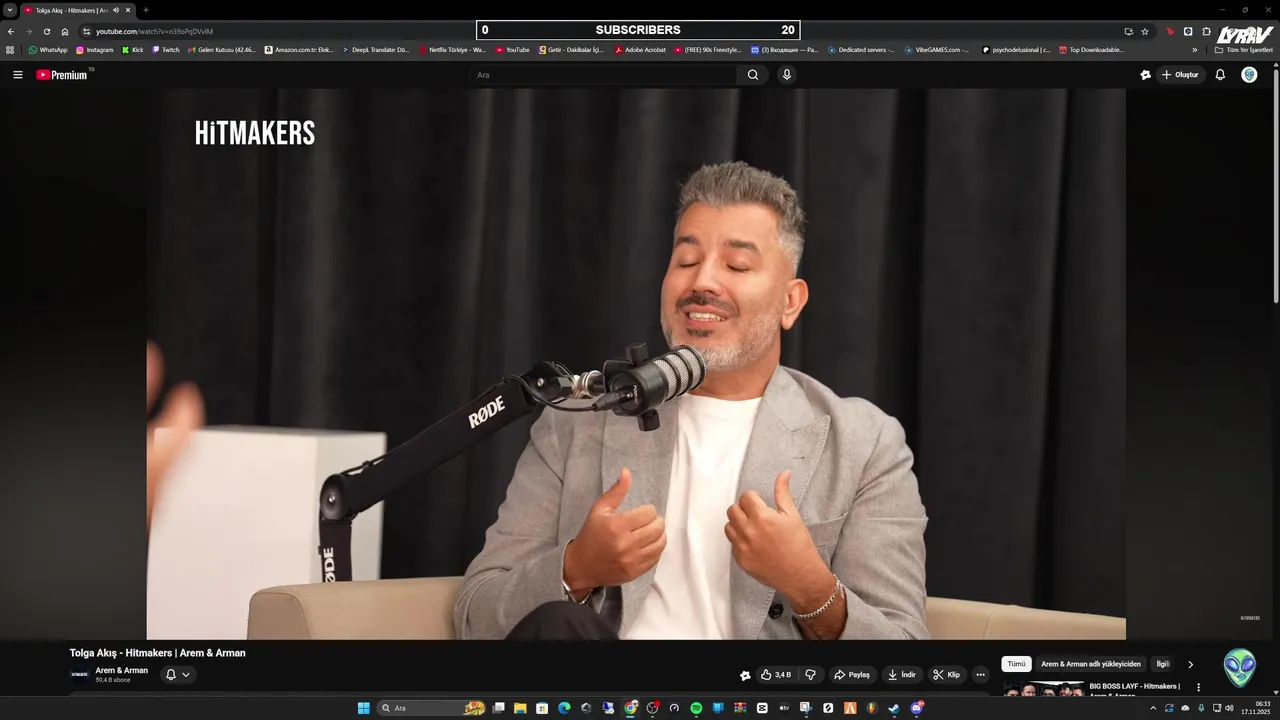Mute the tab via its speaker icon

tap(116, 10)
